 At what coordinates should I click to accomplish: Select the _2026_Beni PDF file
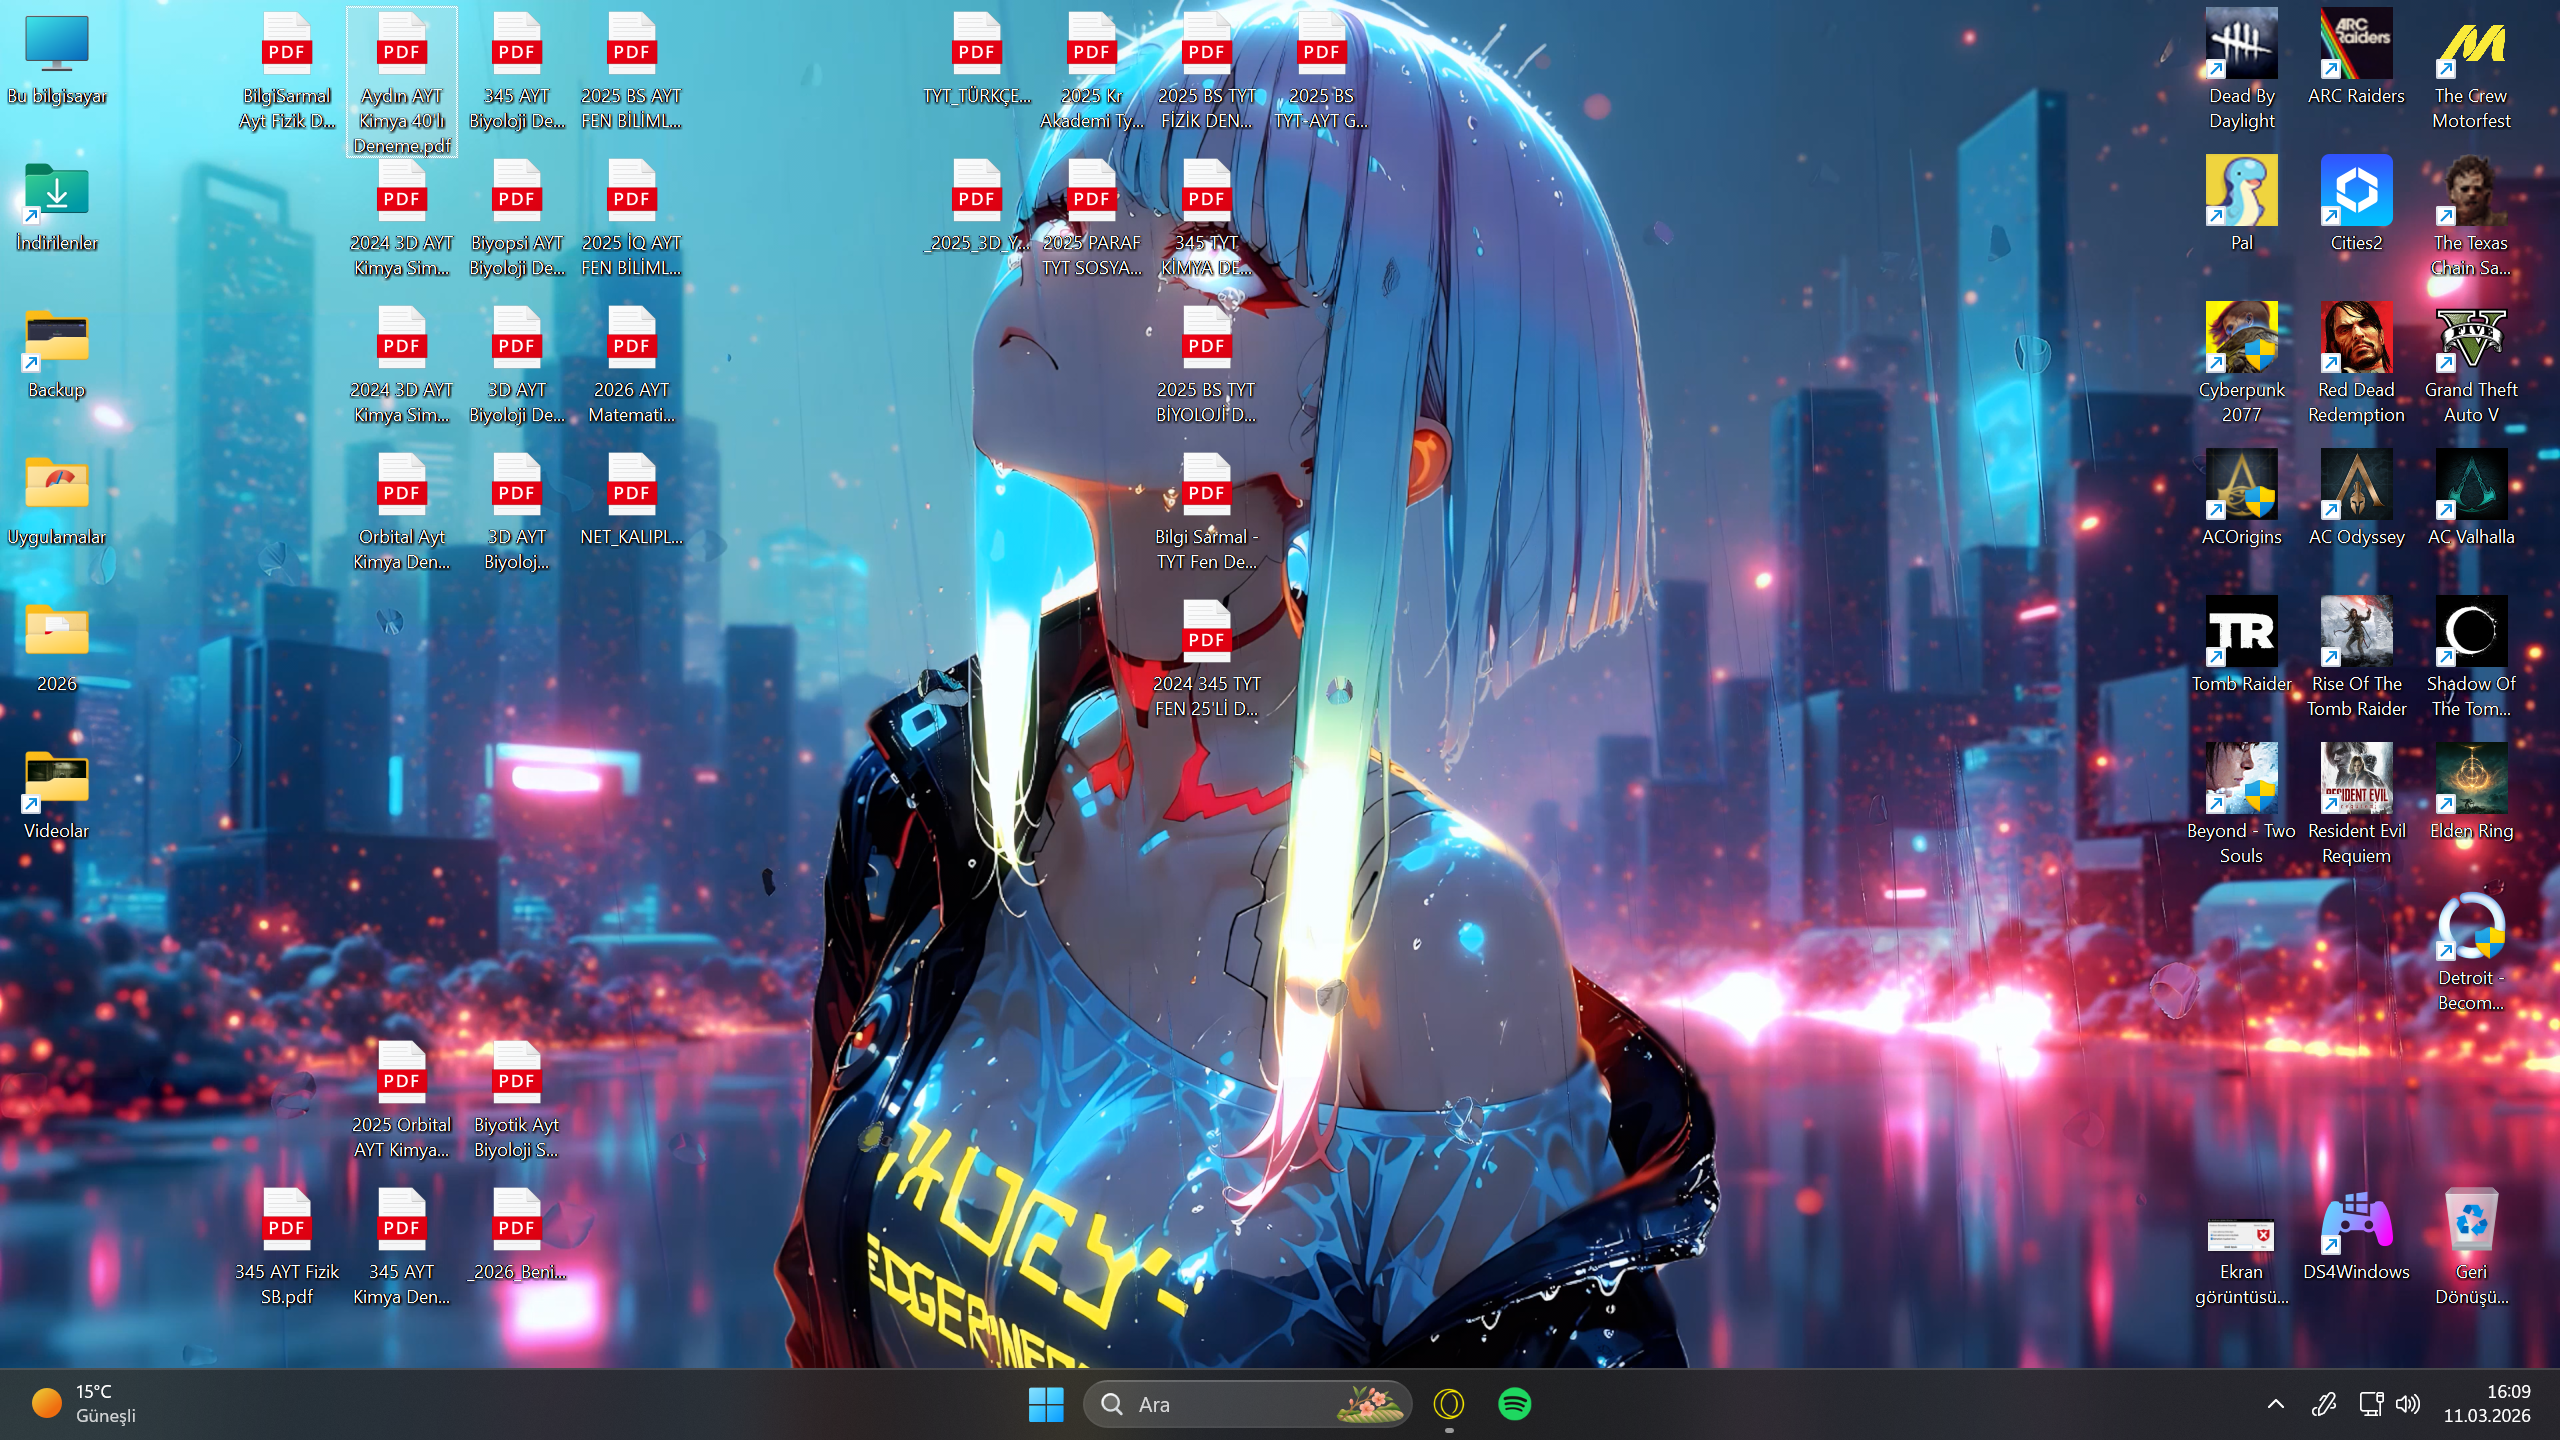click(517, 1234)
